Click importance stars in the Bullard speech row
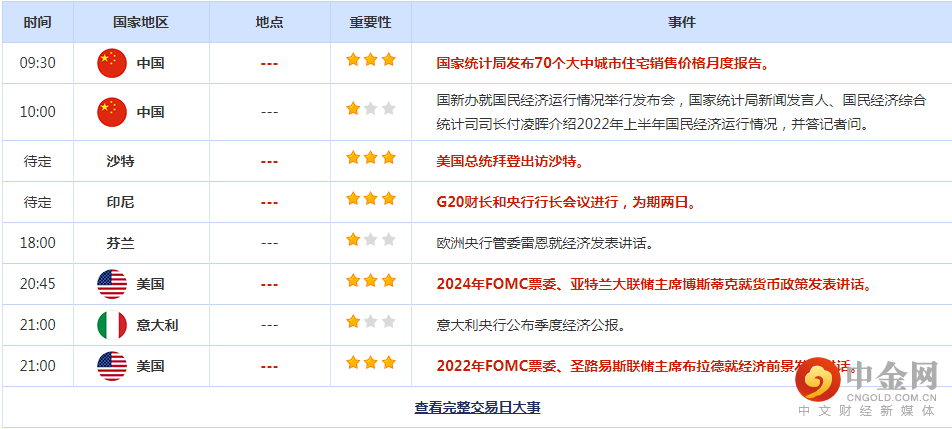Screen dimensions: 952x429 point(370,363)
